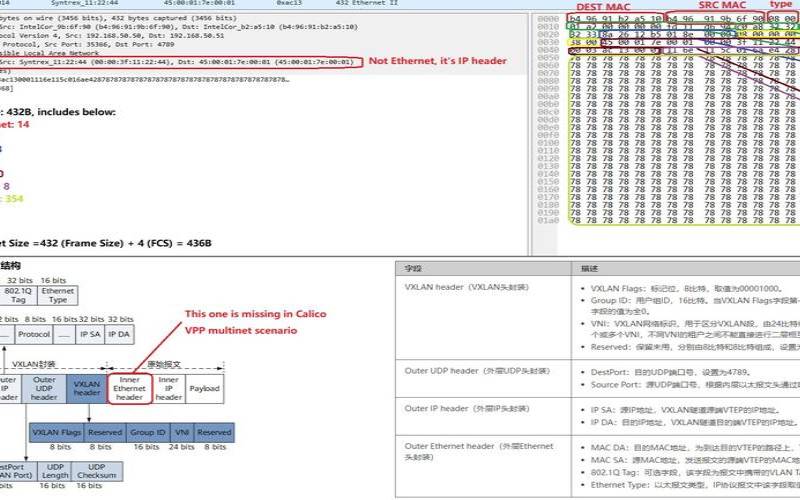Click the circled Src: Syntrex Ethernet line
Viewport: 800px width, 500px height.
(180, 61)
